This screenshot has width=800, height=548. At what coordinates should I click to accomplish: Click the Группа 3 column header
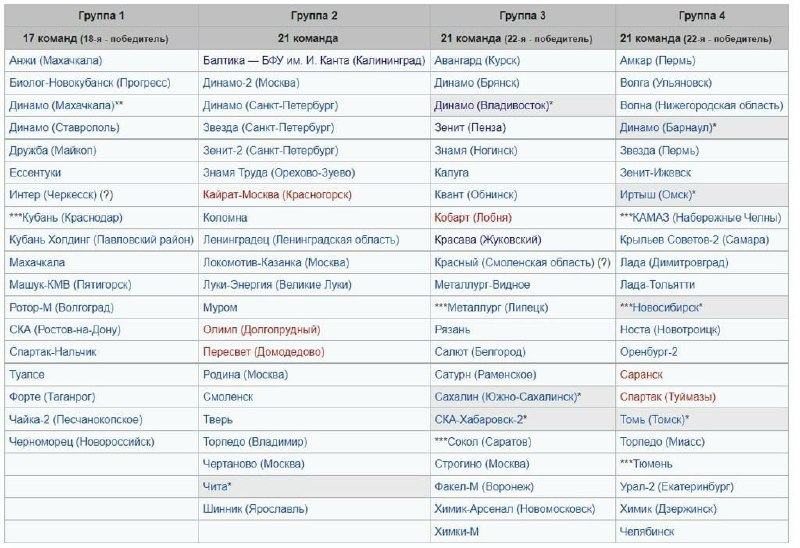(x=522, y=16)
